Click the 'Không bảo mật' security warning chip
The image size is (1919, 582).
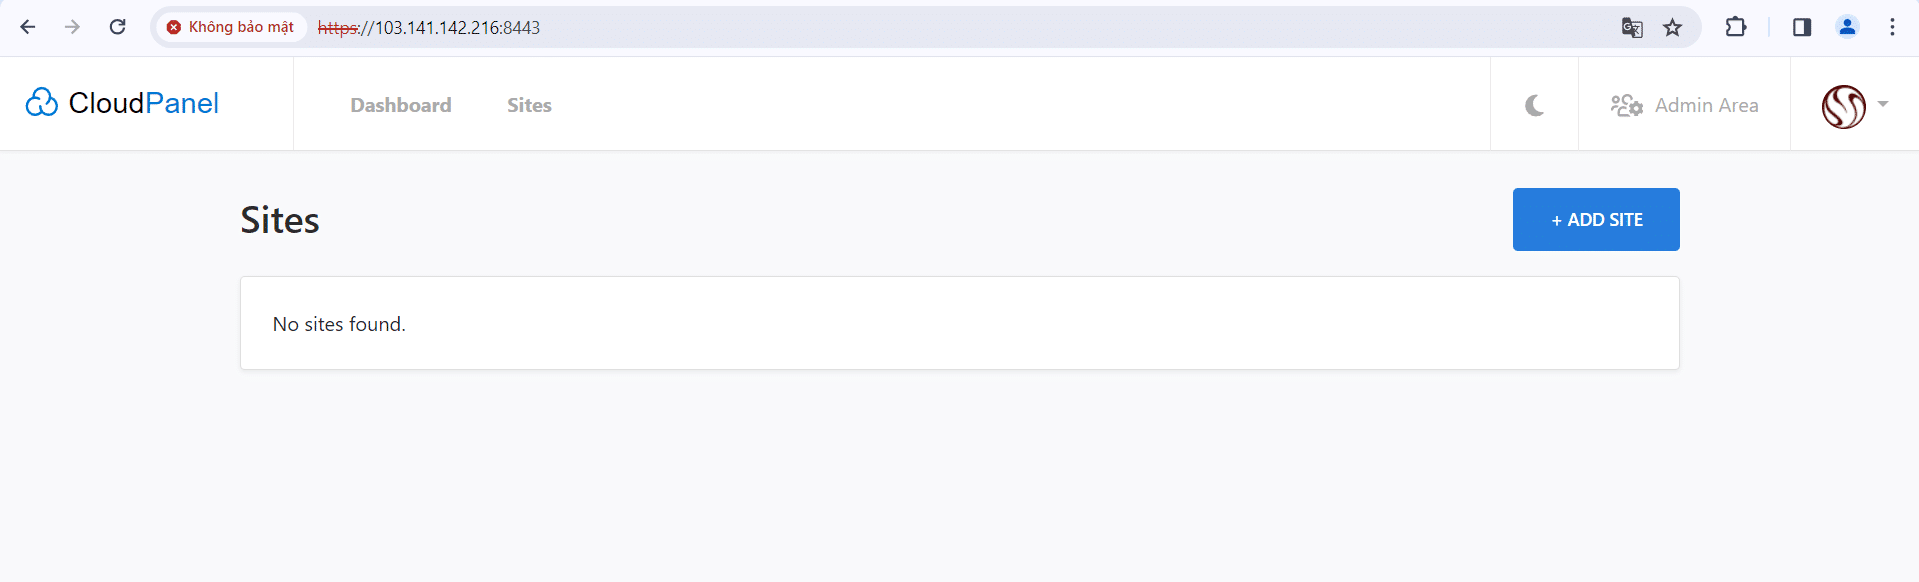[x=231, y=27]
